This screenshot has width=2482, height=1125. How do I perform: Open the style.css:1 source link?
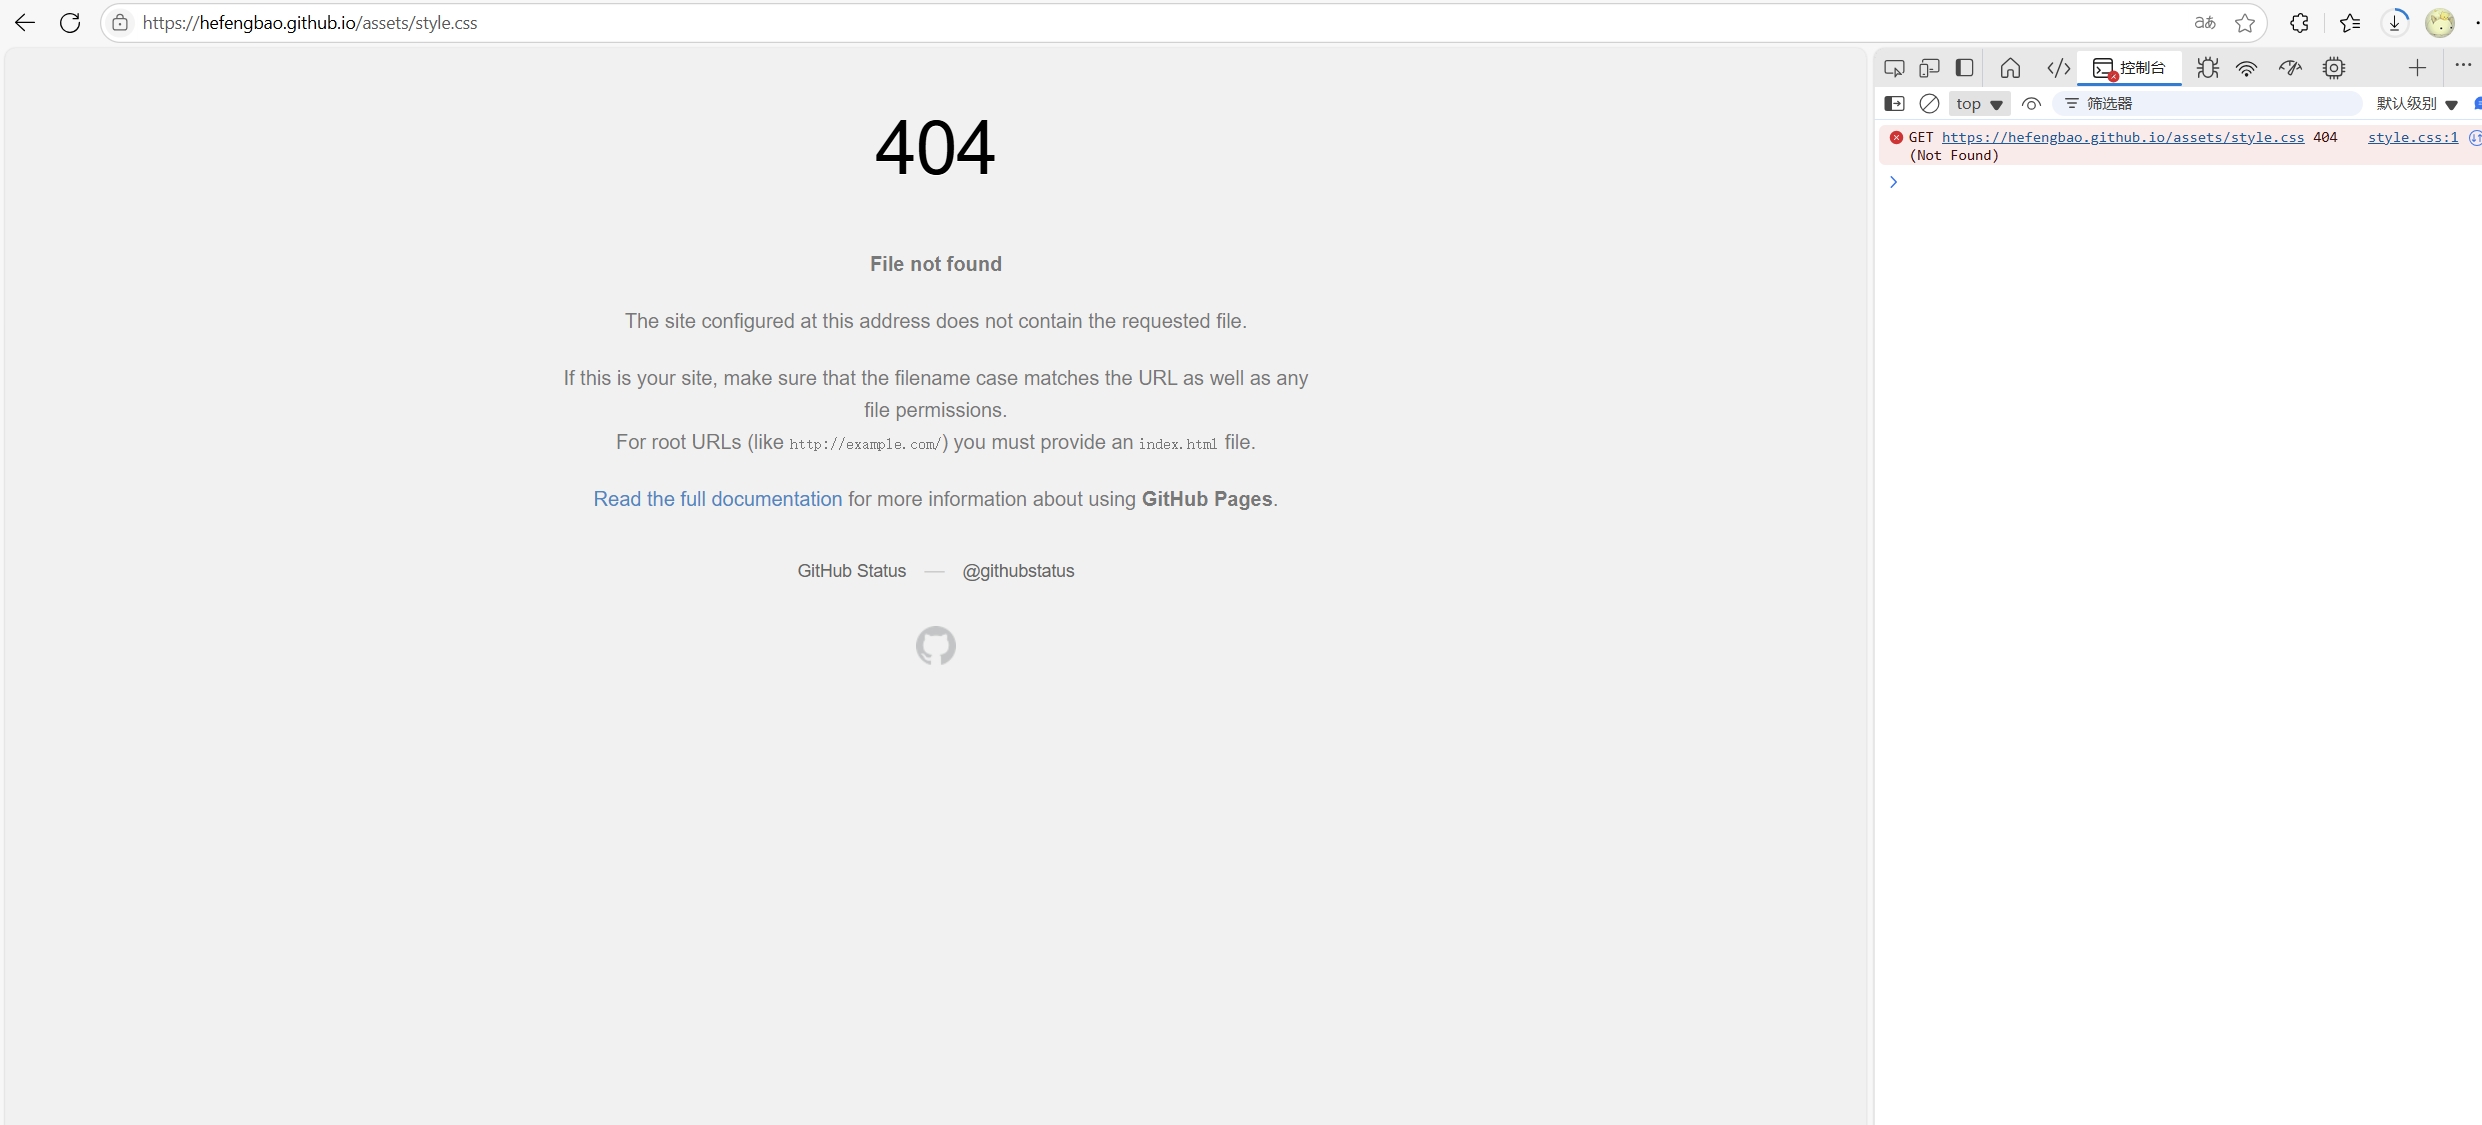(x=2412, y=138)
